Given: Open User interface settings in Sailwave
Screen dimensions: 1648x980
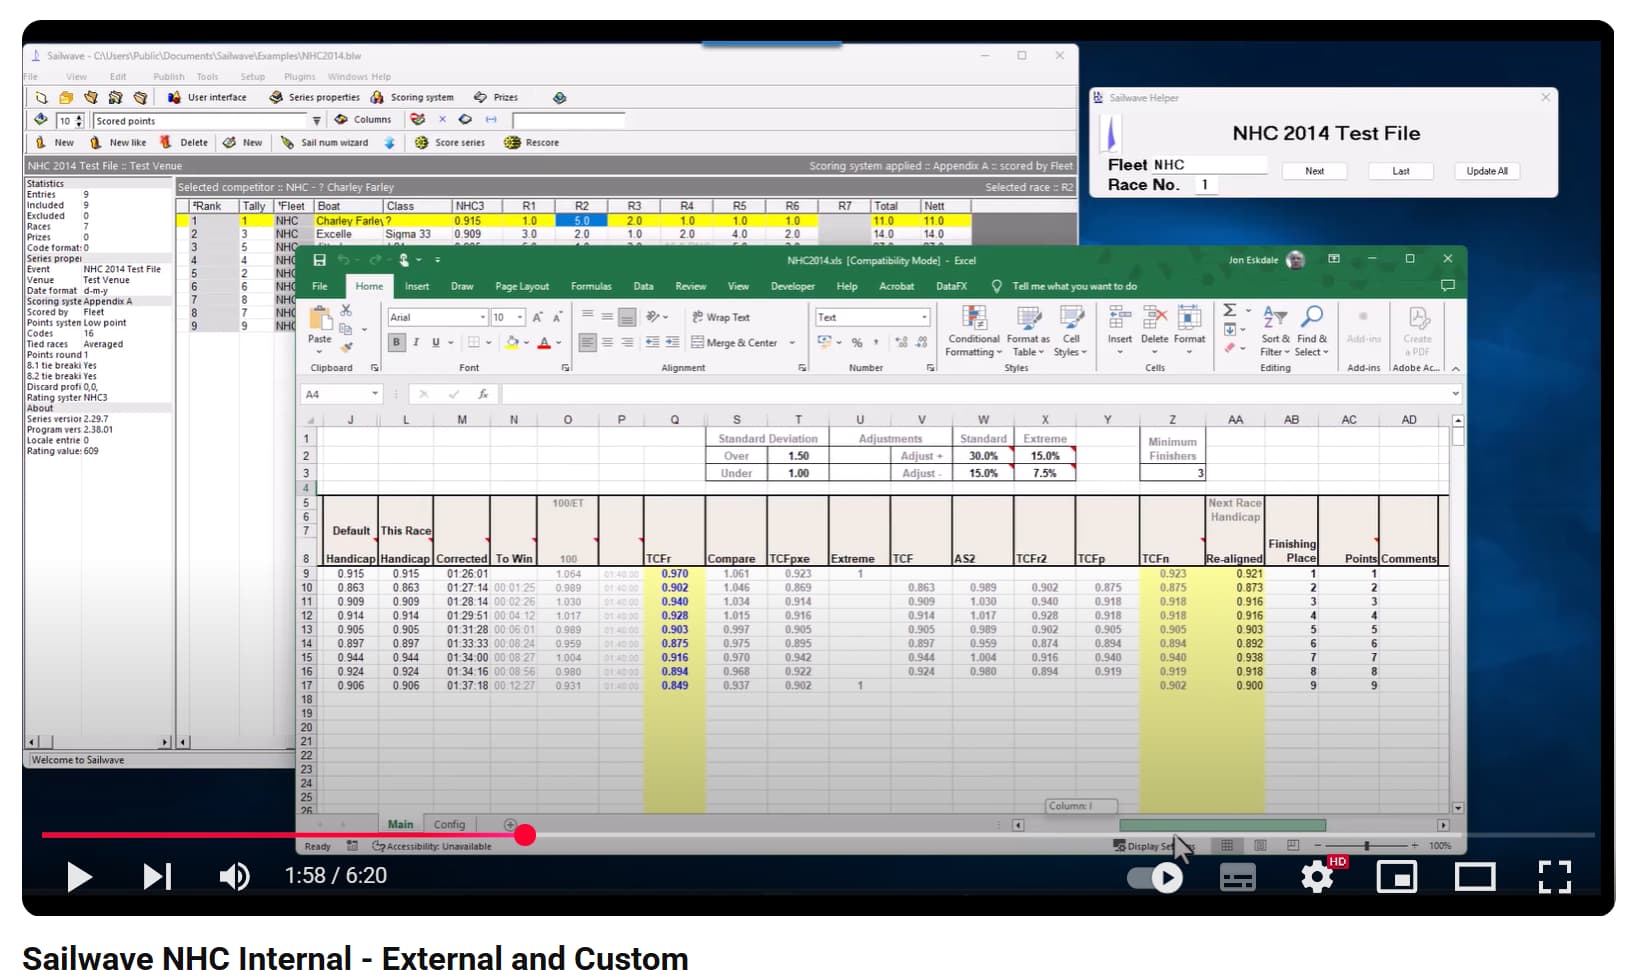Looking at the screenshot, I should tap(207, 97).
